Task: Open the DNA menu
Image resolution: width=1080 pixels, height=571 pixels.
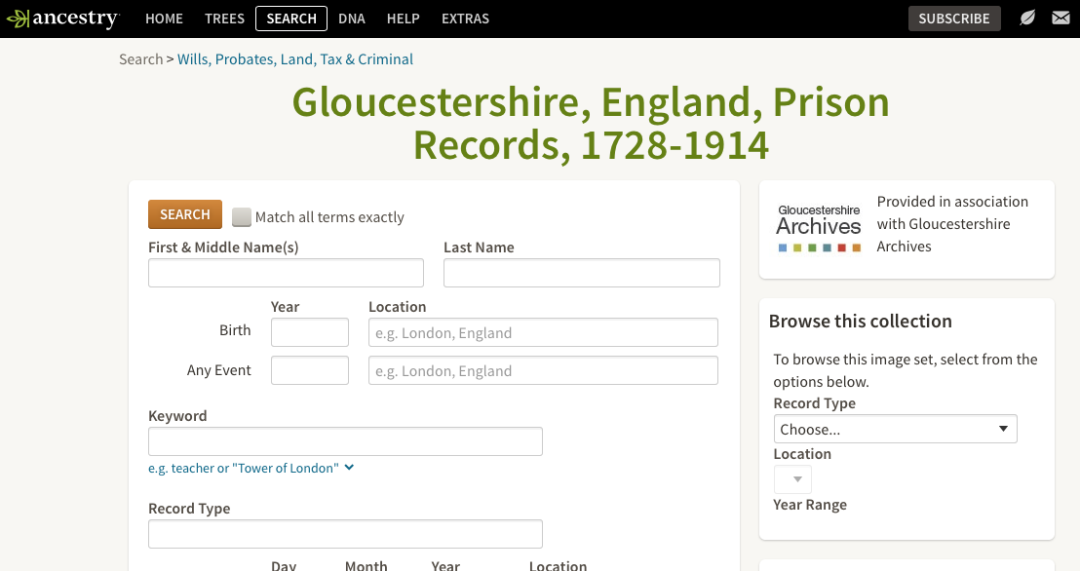Action: click(351, 18)
